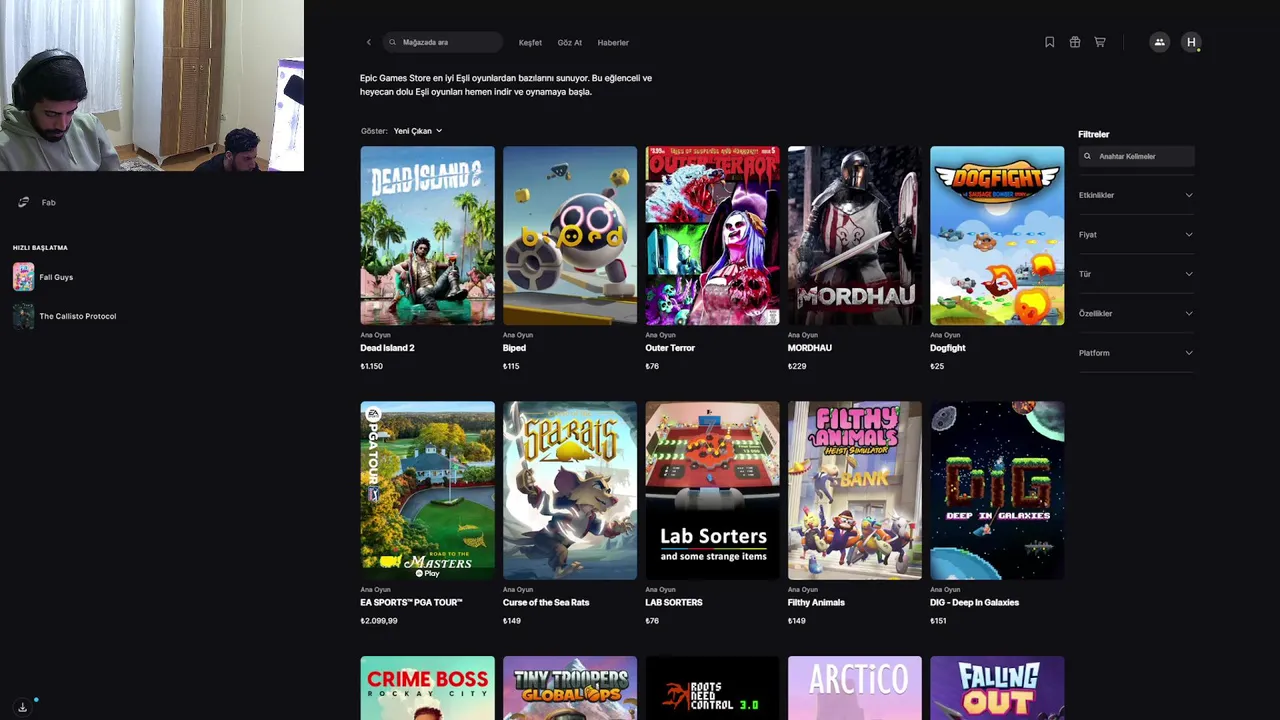The image size is (1280, 720).
Task: Open the Falling Out cover art
Action: pos(997,688)
